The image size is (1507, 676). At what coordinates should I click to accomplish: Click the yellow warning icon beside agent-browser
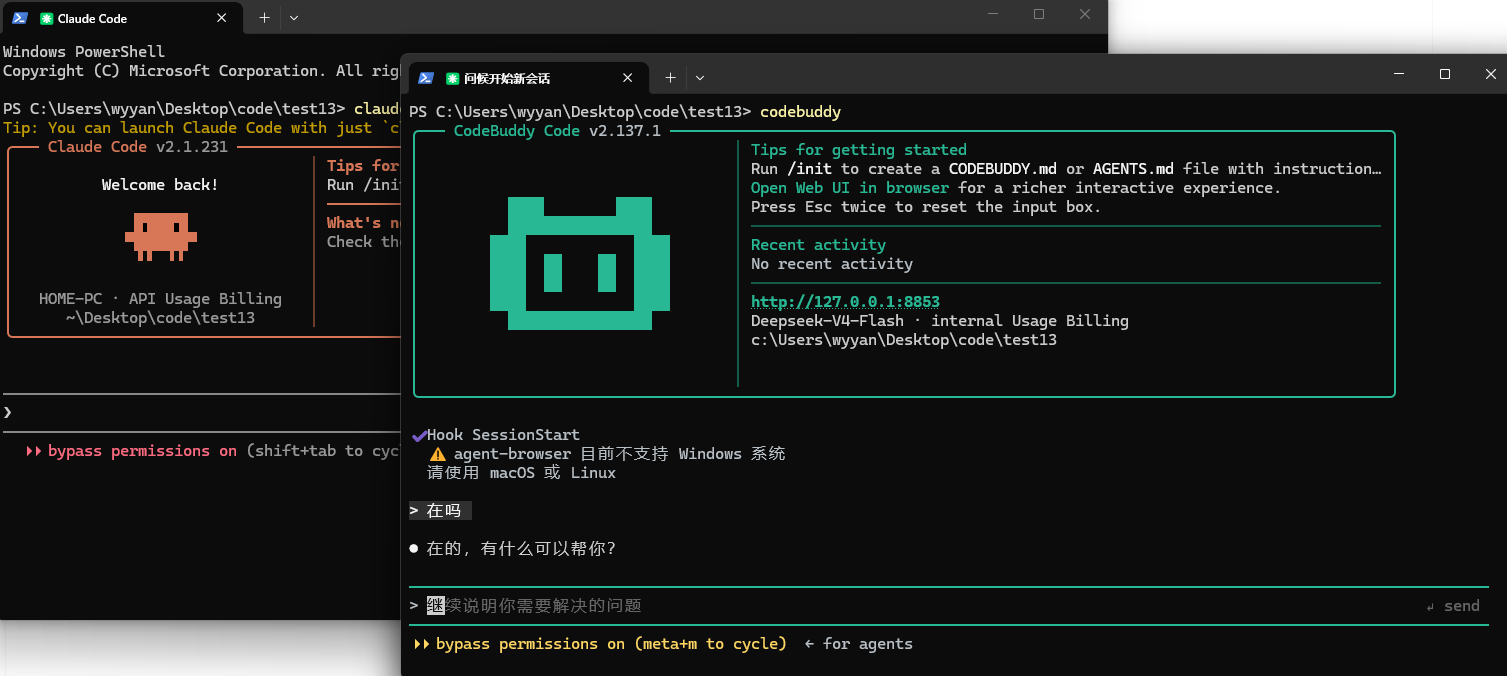(437, 454)
